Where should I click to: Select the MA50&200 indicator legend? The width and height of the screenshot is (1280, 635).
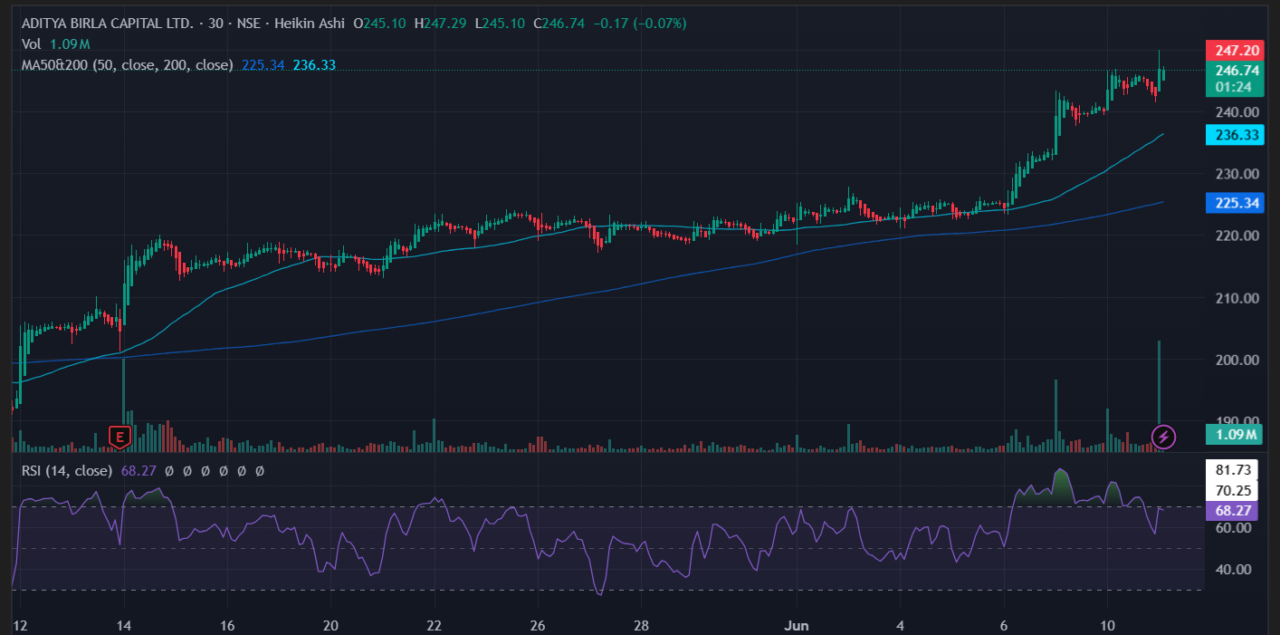click(x=127, y=65)
